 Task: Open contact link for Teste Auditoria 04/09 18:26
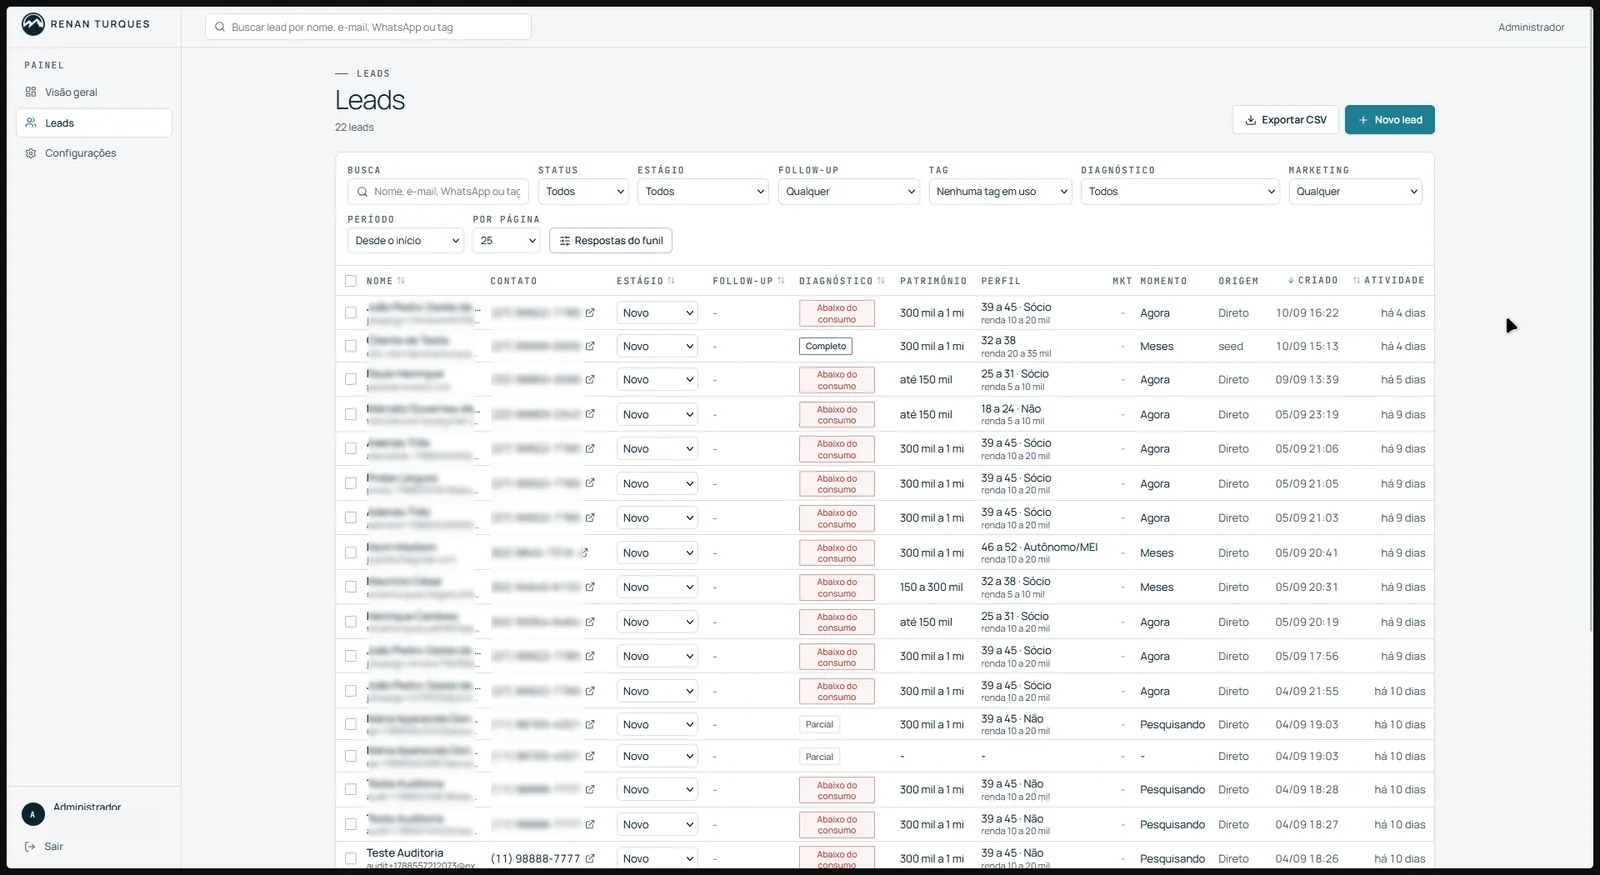[x=590, y=859]
